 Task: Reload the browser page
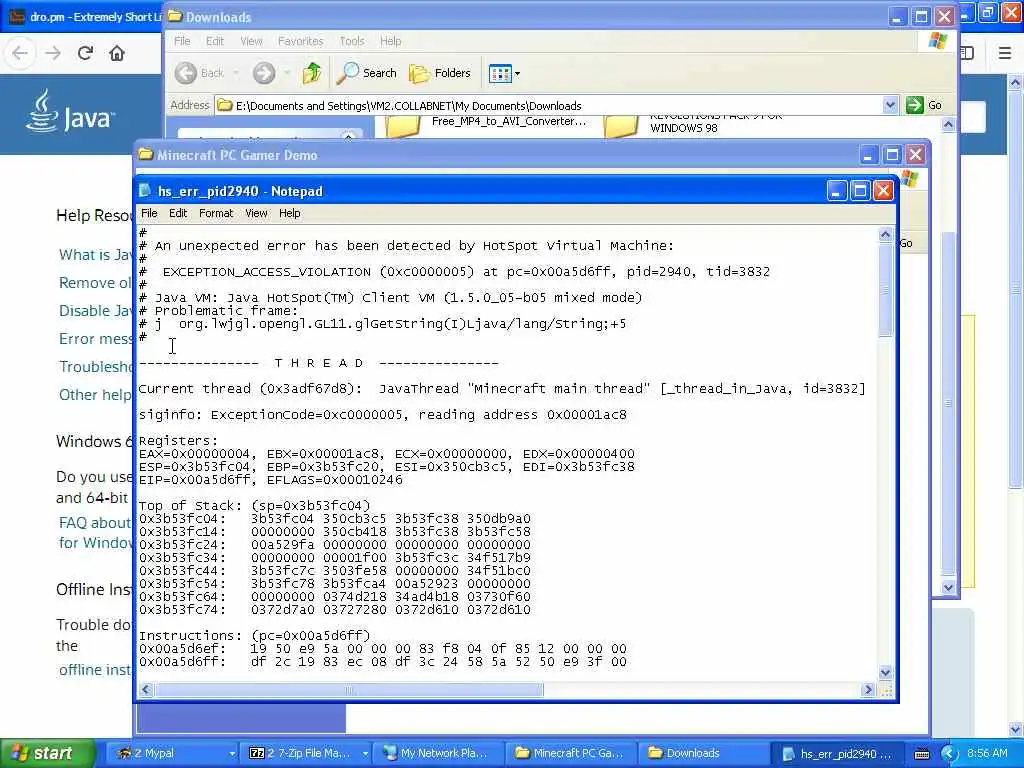85,53
